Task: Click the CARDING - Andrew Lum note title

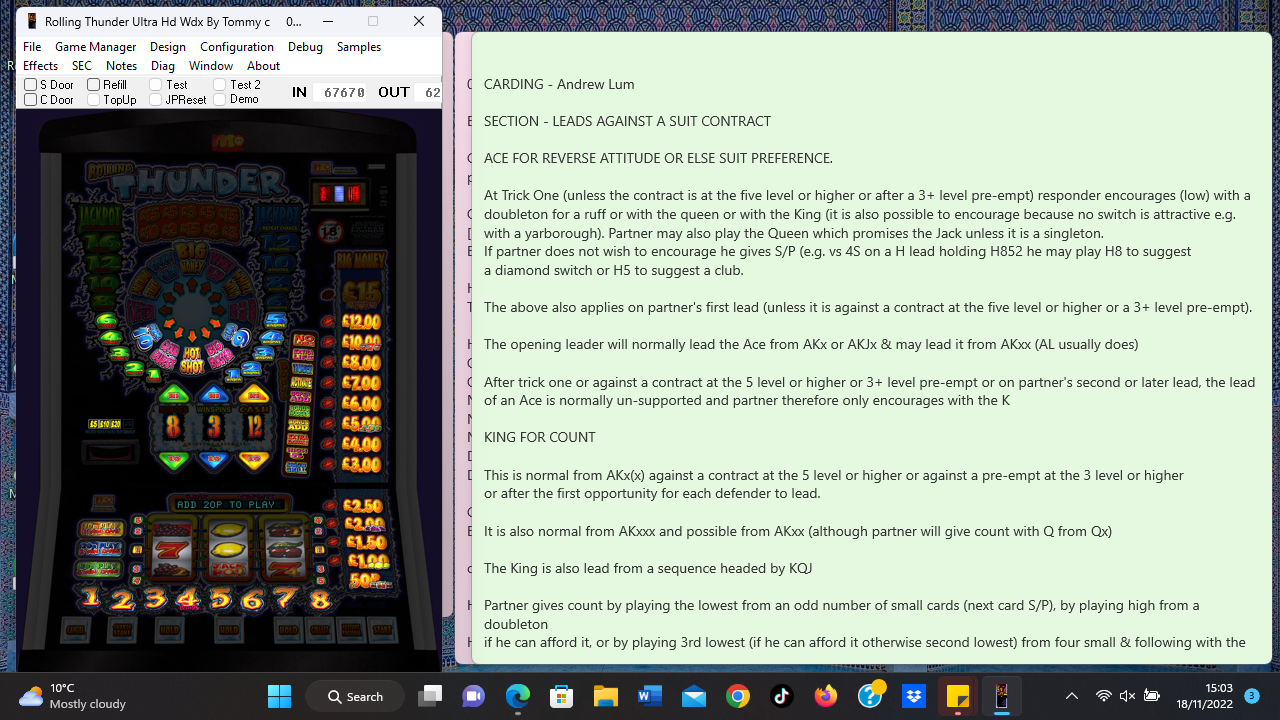Action: coord(559,84)
